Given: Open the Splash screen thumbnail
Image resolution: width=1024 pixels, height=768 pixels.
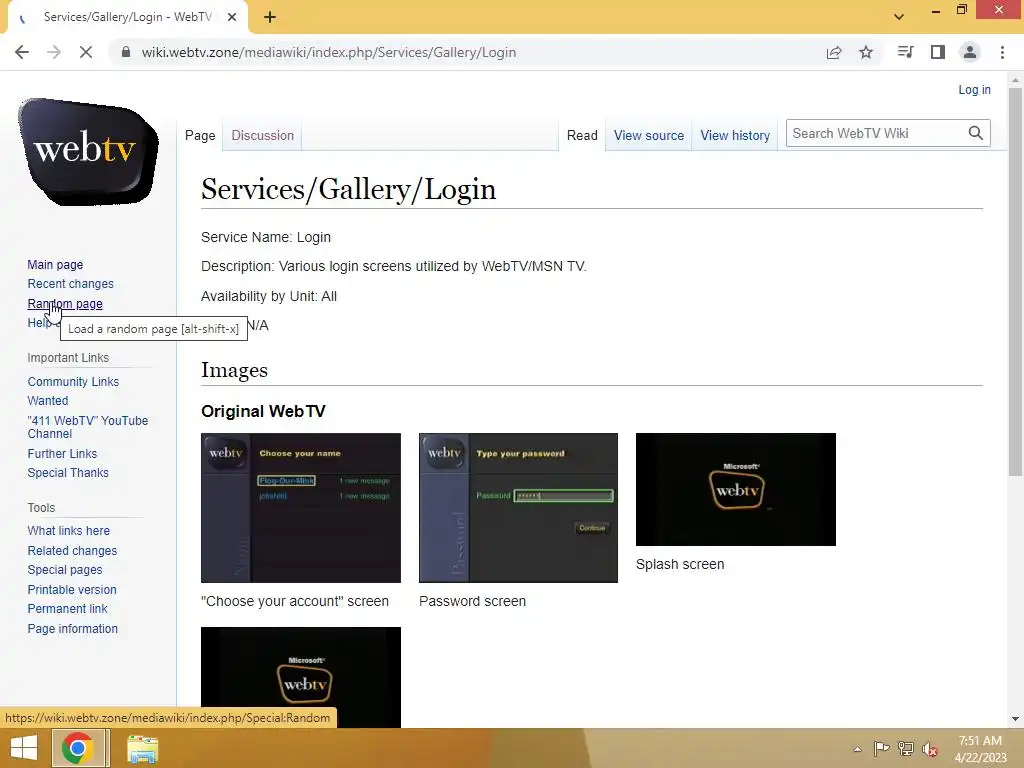Looking at the screenshot, I should click(x=736, y=489).
